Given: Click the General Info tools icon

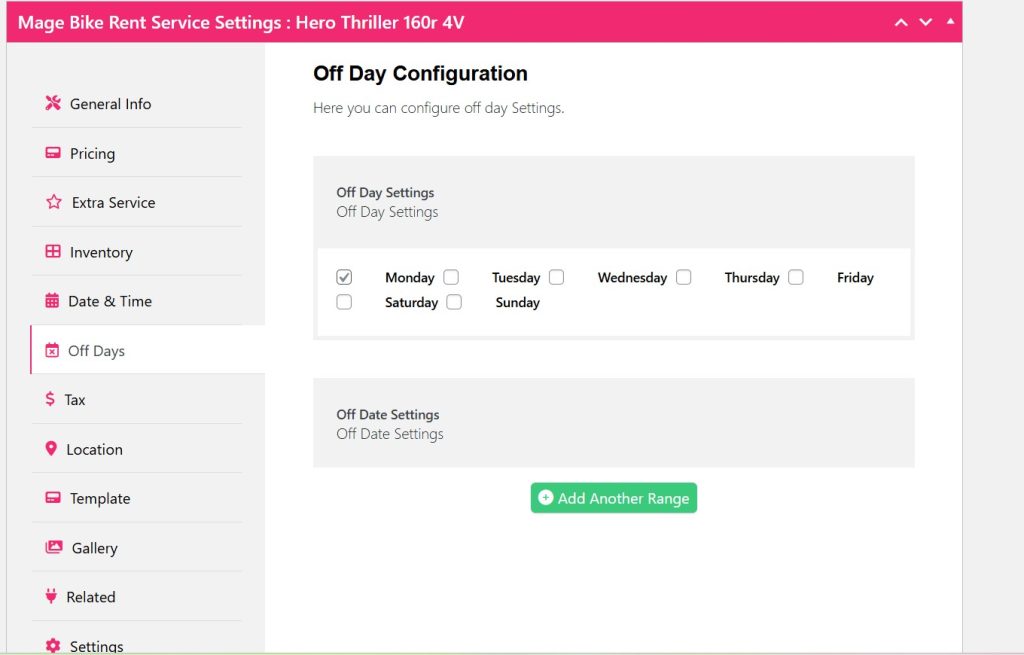Looking at the screenshot, I should click(x=54, y=103).
